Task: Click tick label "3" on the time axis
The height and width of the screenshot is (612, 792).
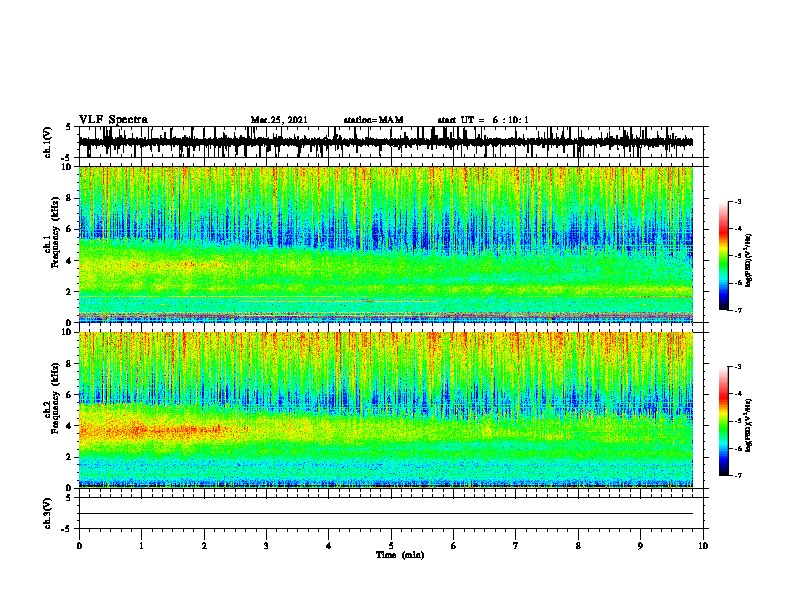Action: (266, 546)
